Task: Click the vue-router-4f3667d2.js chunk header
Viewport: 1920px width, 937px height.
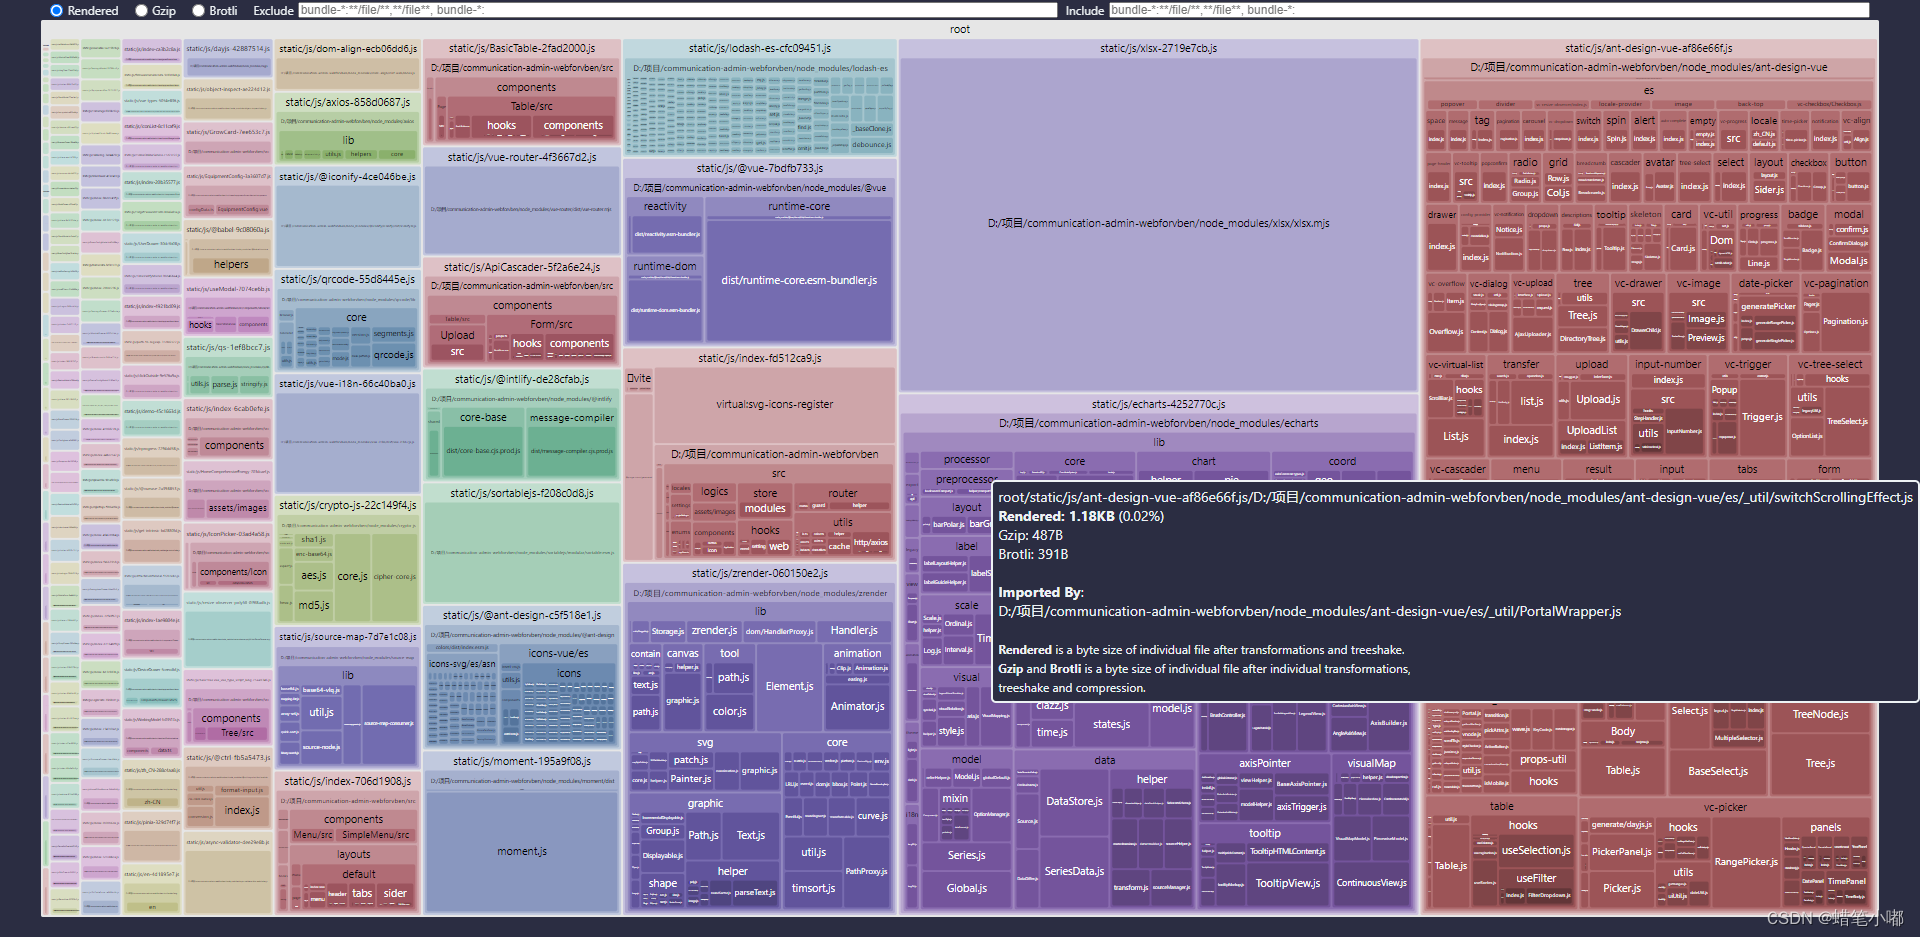Action: pos(521,157)
